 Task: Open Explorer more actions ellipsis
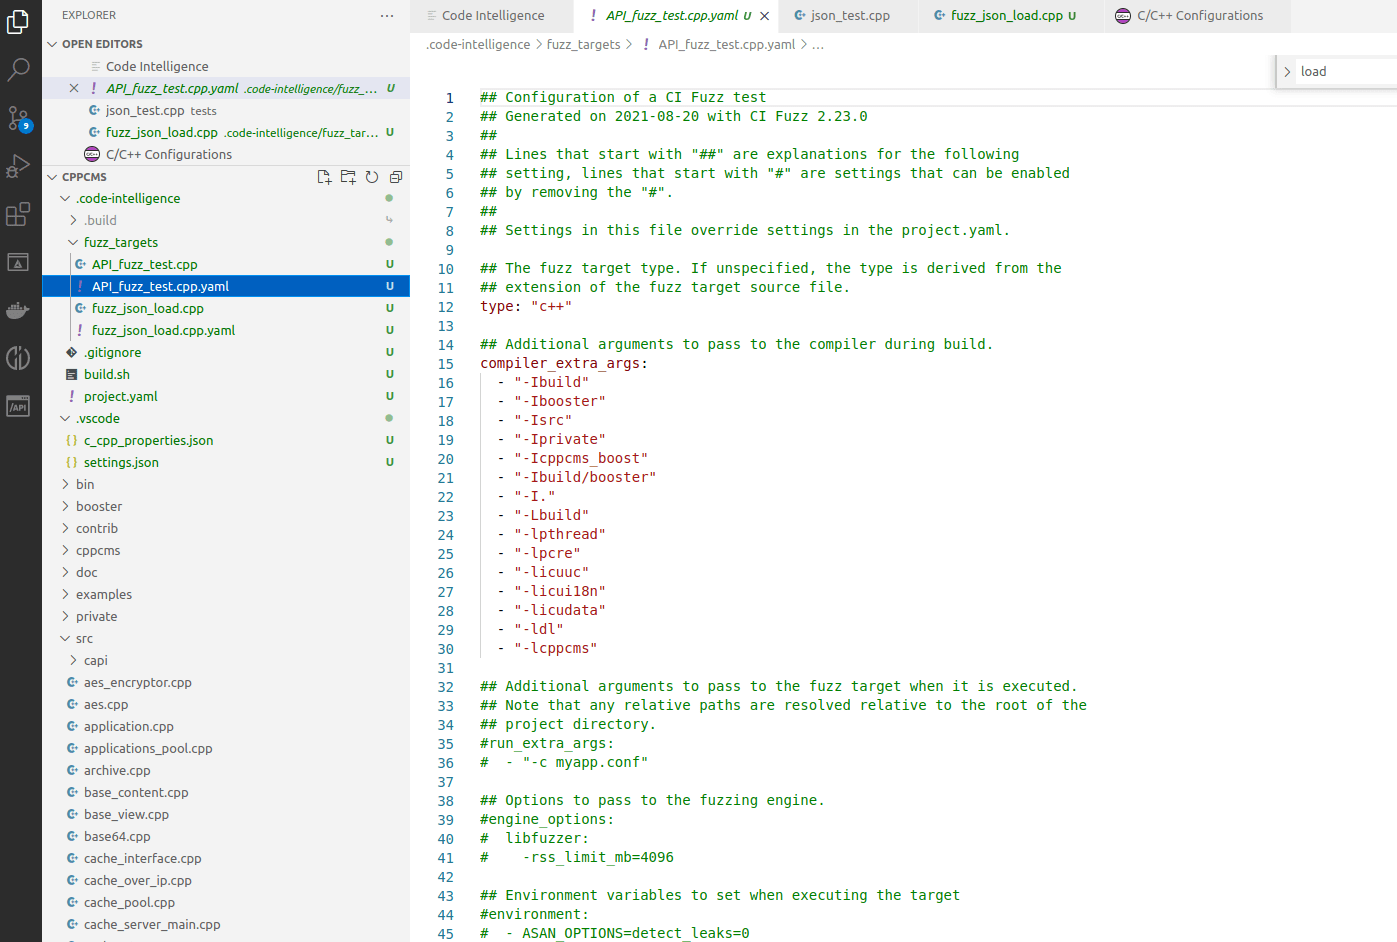tap(387, 15)
